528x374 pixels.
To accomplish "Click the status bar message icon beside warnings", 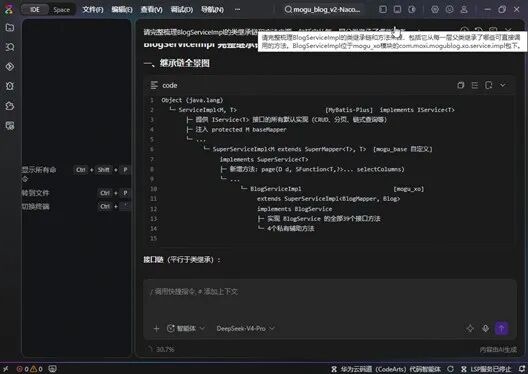I will [x=52, y=369].
